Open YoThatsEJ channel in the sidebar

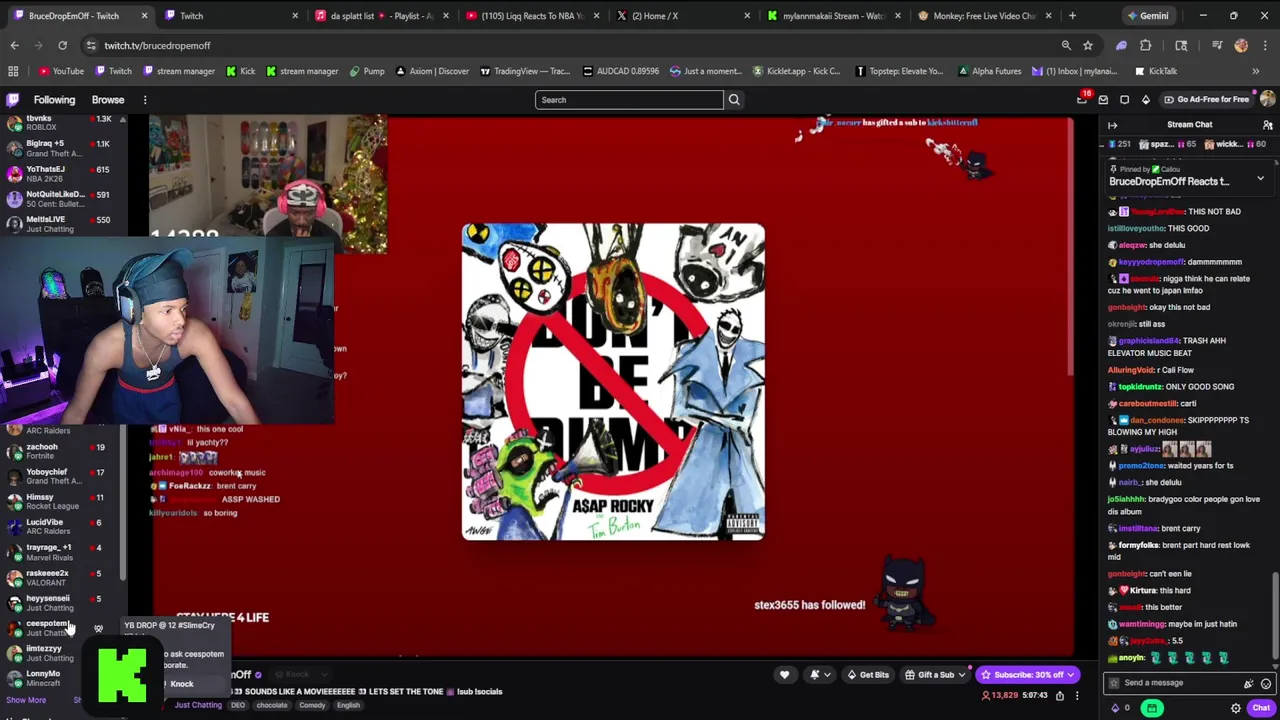60,174
